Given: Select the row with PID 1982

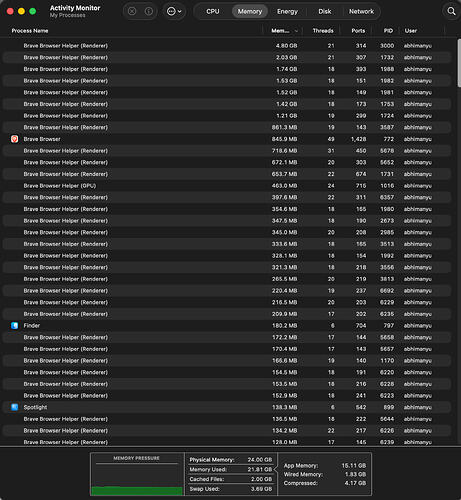Looking at the screenshot, I should coord(227,81).
